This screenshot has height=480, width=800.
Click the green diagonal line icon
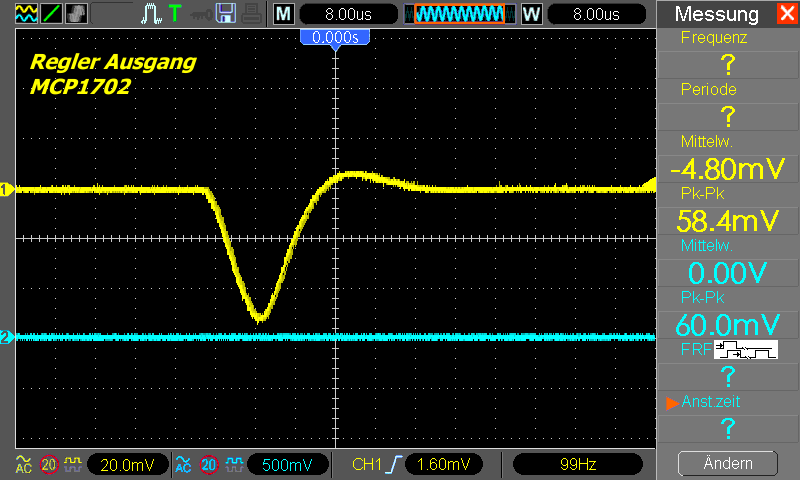pos(52,14)
